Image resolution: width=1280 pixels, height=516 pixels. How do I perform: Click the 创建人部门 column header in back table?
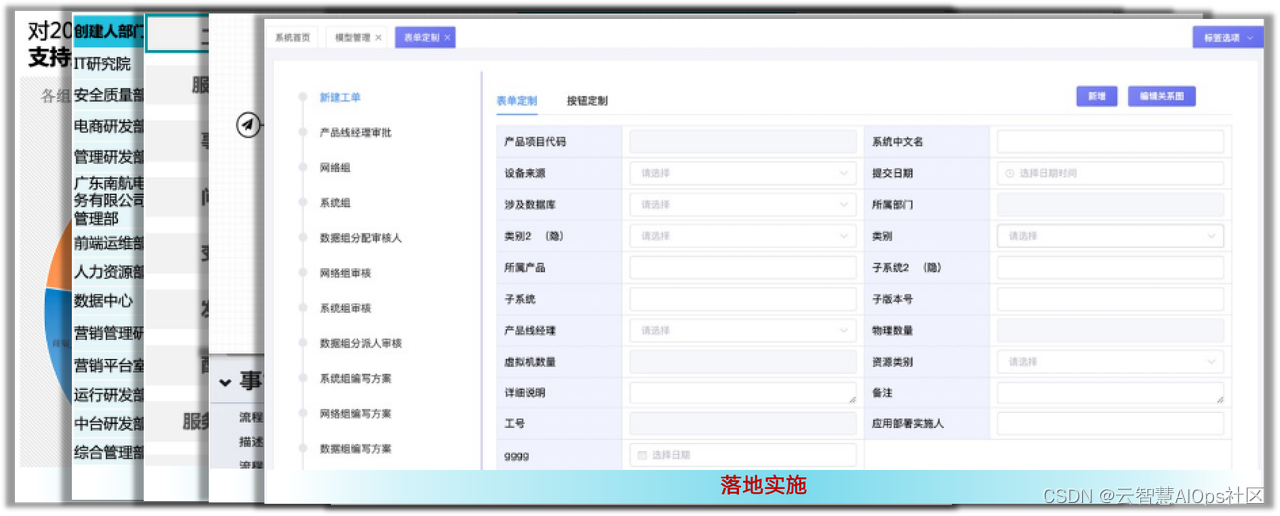click(109, 31)
